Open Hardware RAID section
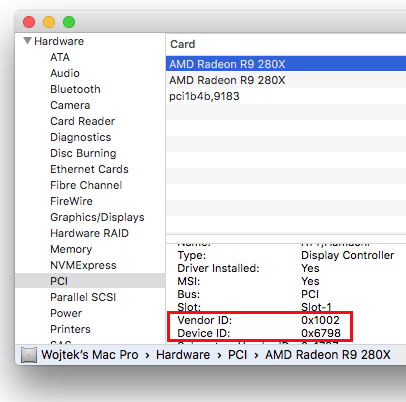 (89, 233)
